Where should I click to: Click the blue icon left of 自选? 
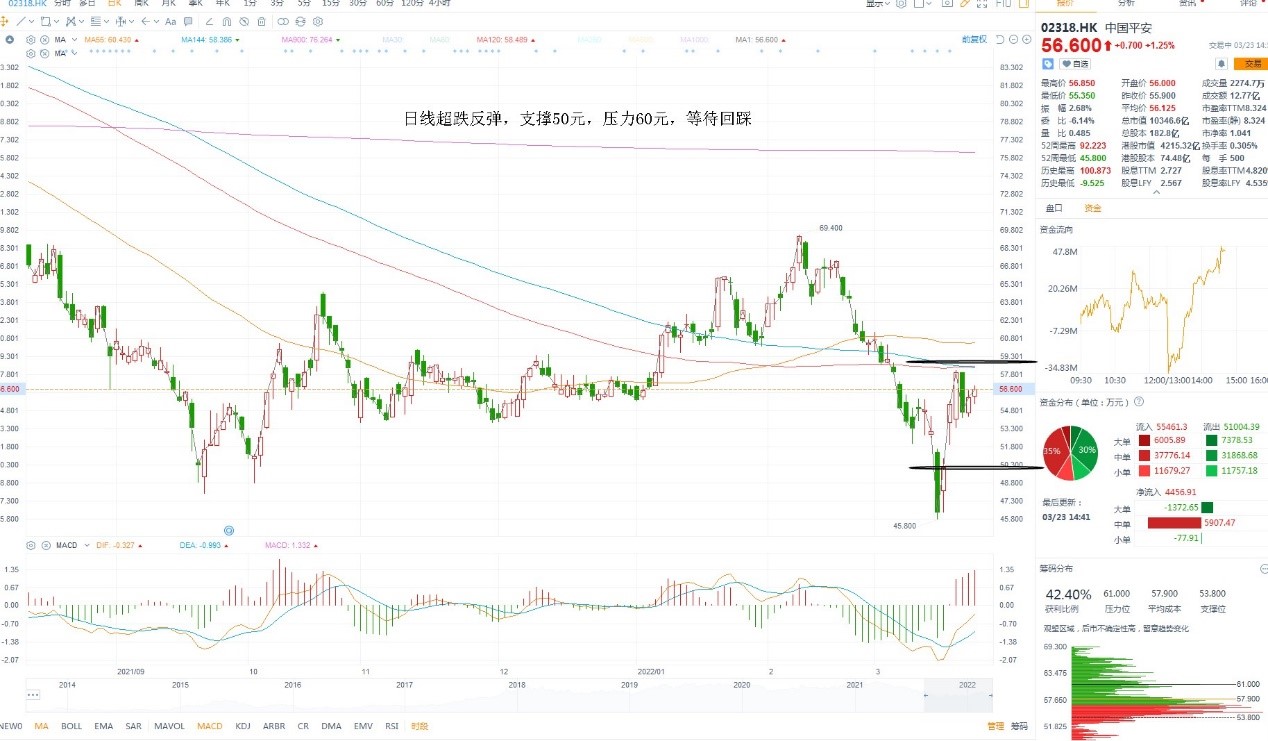click(x=1048, y=64)
